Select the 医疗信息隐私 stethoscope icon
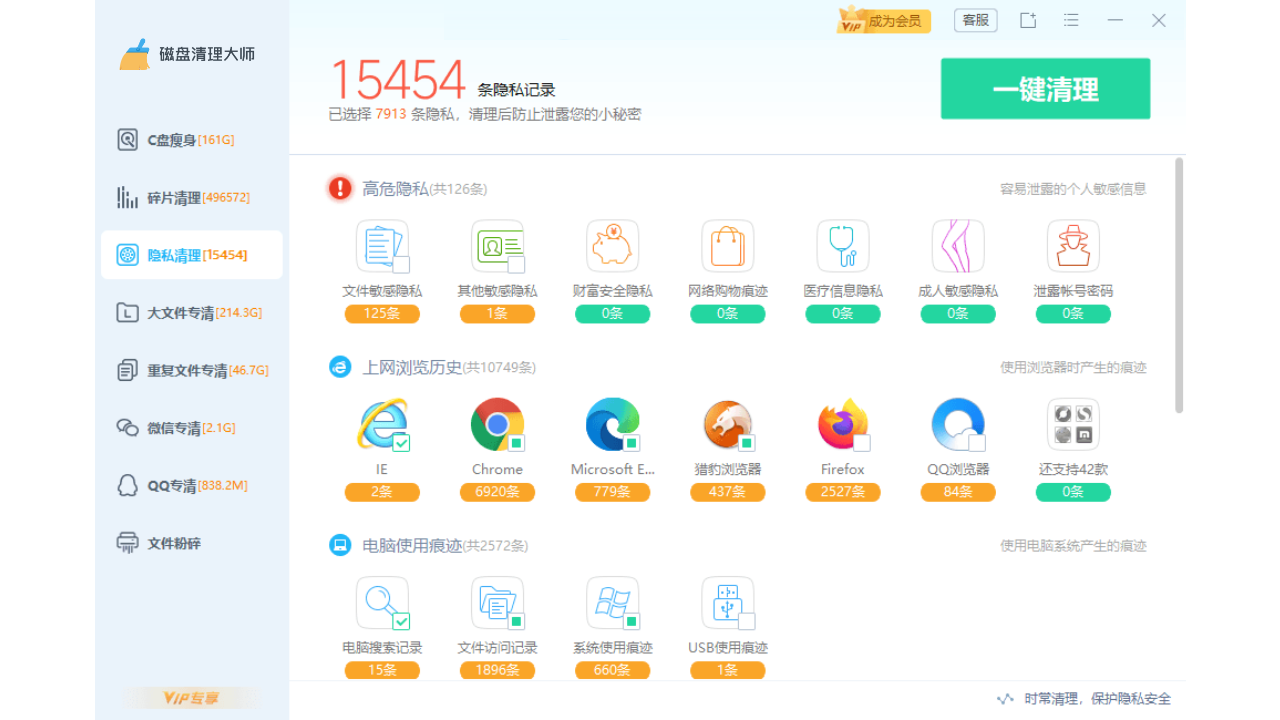The height and width of the screenshot is (720, 1280). click(842, 246)
